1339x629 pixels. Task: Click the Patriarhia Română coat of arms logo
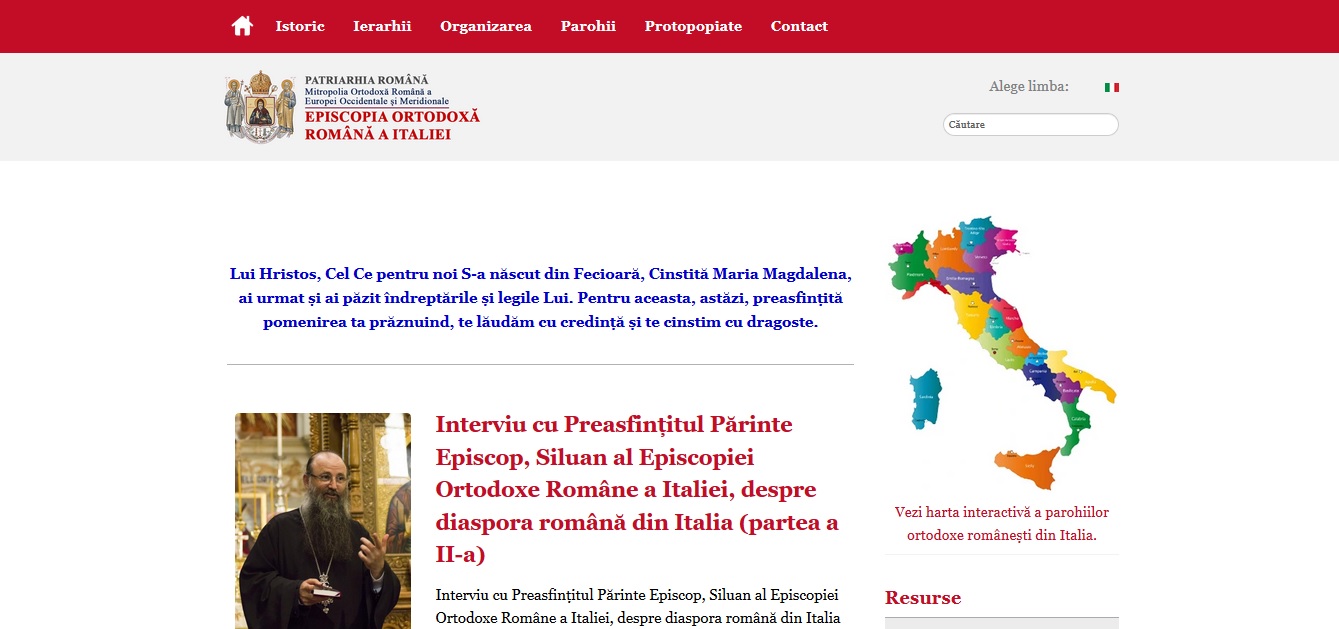coord(258,105)
